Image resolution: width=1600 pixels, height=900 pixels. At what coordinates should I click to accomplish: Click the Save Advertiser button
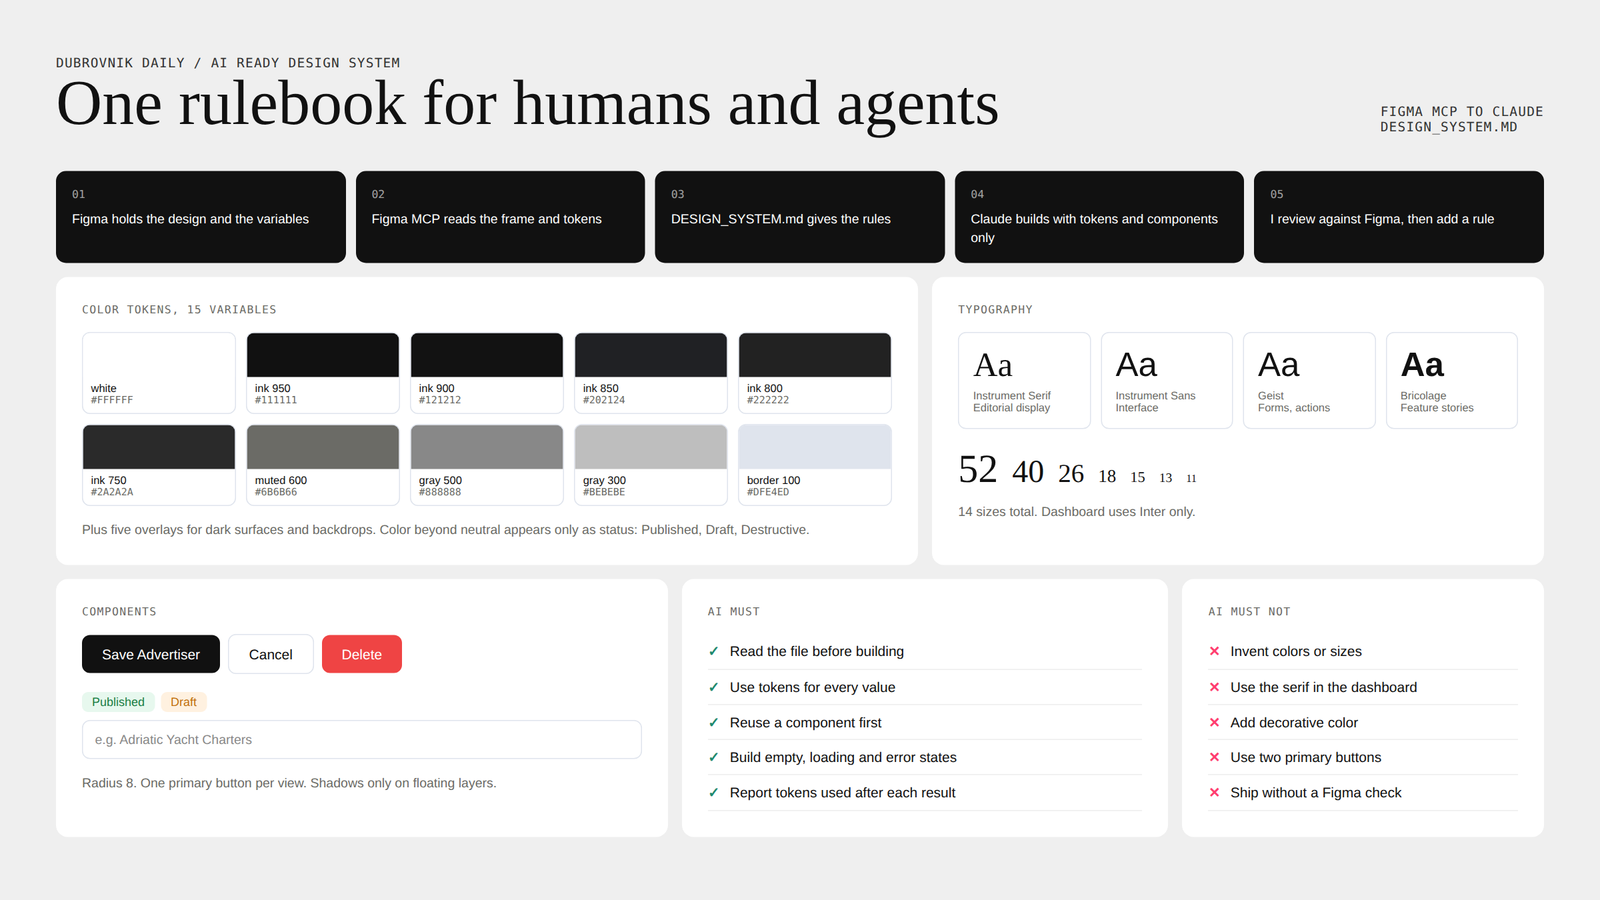point(151,654)
